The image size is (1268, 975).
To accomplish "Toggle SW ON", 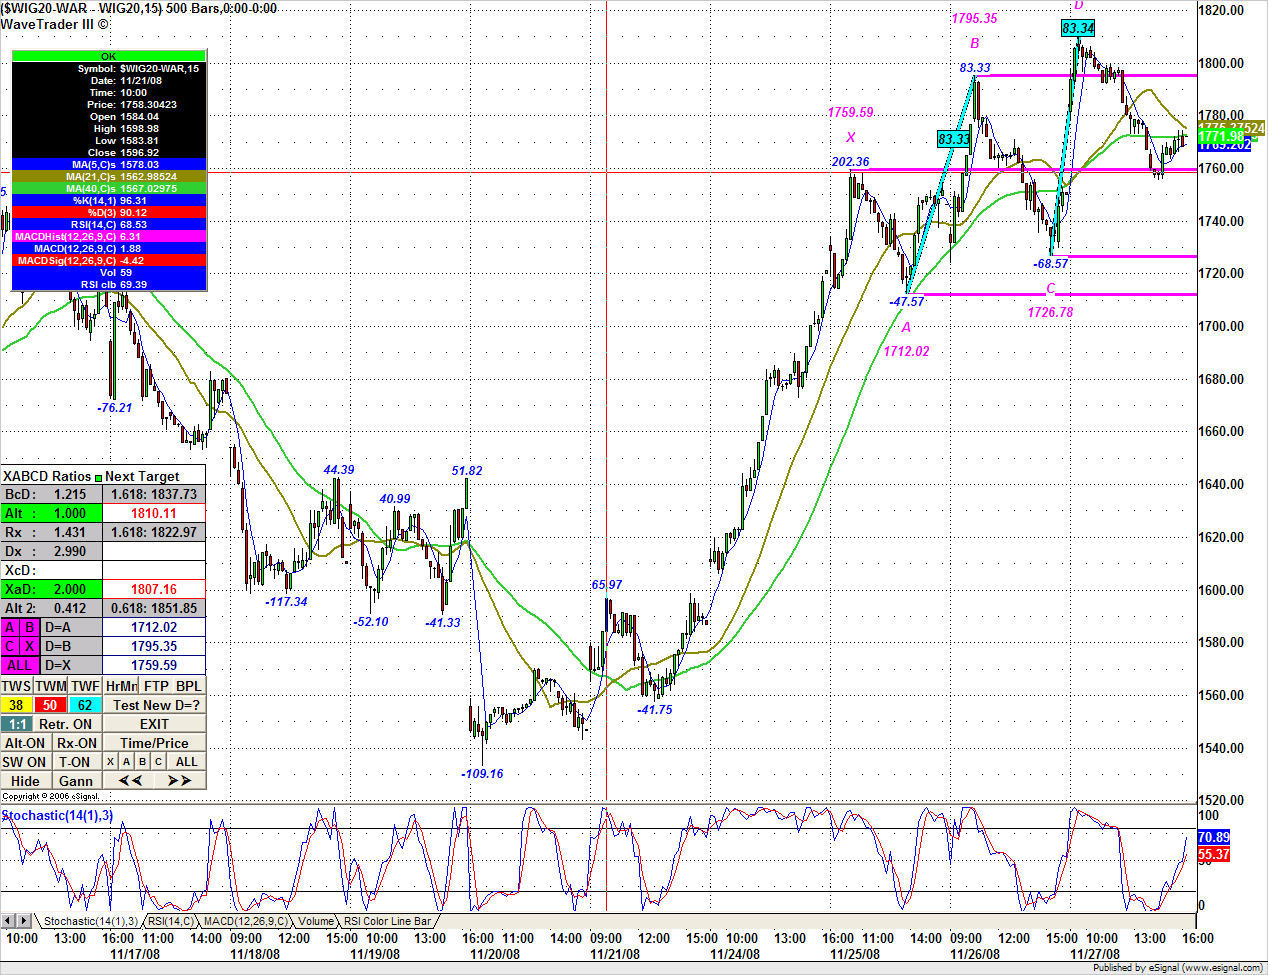I will [25, 762].
